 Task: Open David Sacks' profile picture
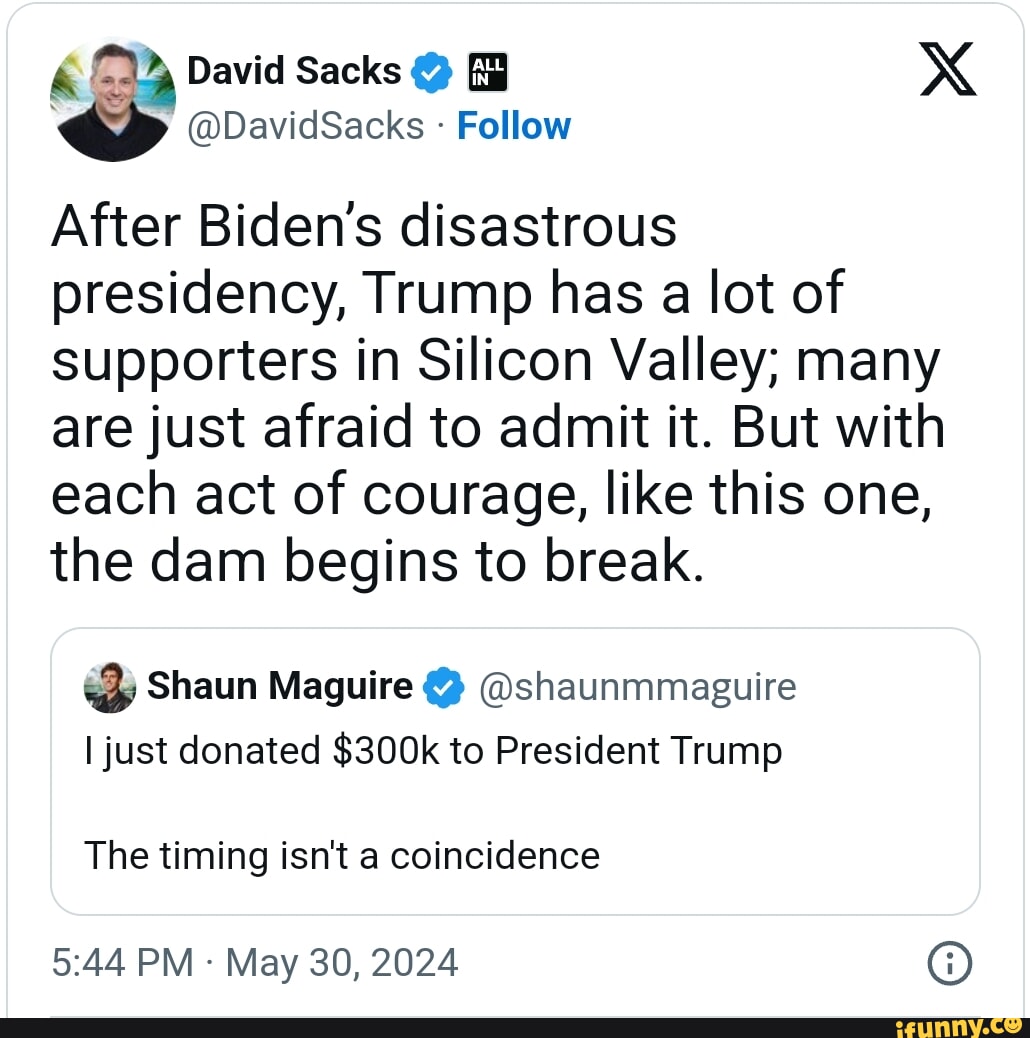[x=111, y=100]
